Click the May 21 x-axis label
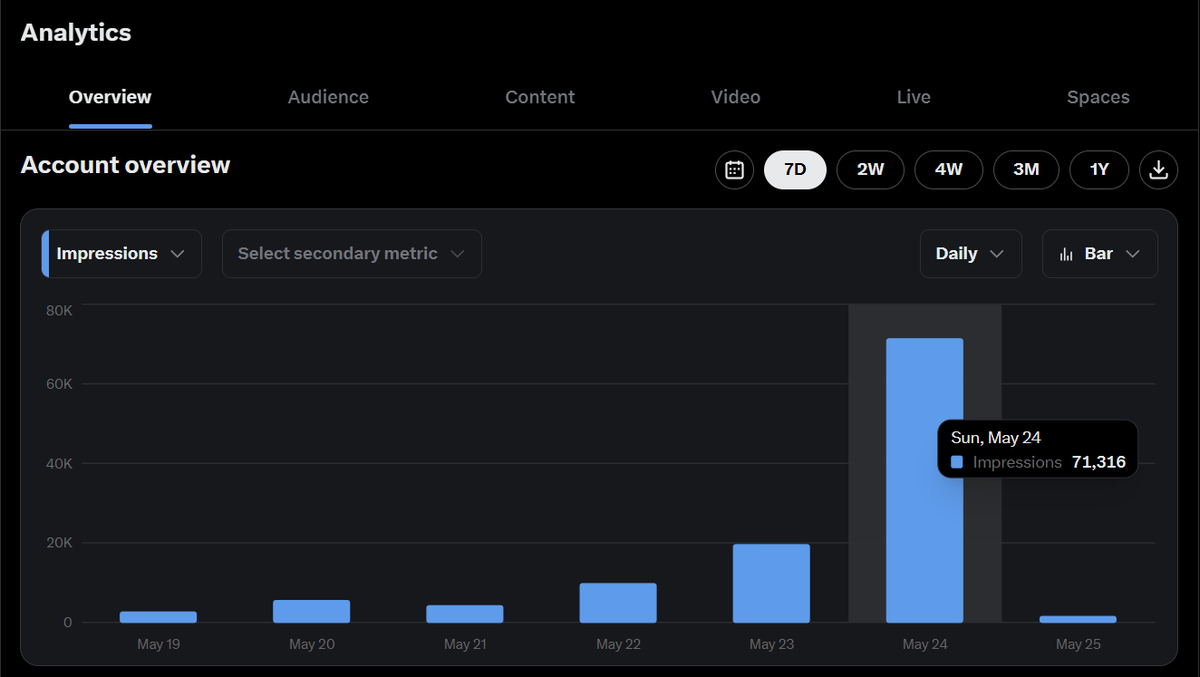 point(465,644)
